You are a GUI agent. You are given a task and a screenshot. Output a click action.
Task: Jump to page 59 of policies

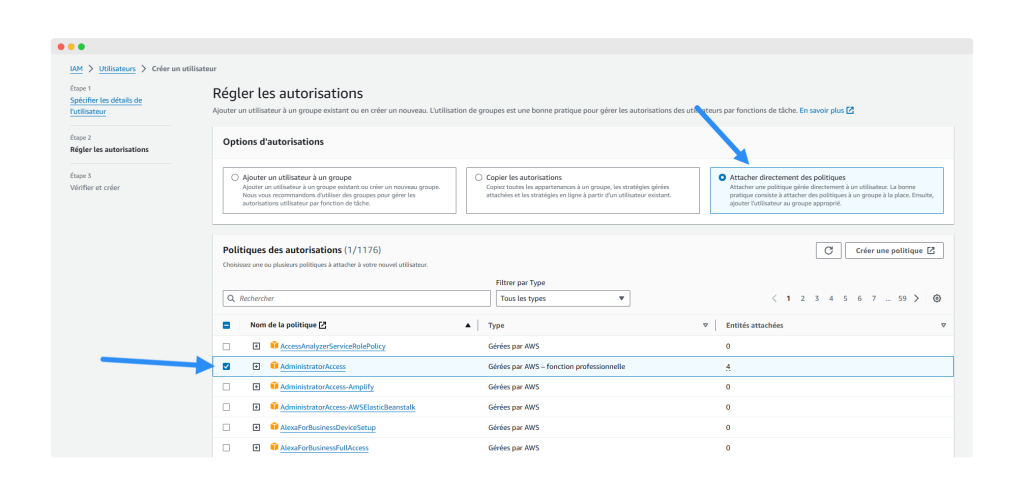click(x=902, y=298)
